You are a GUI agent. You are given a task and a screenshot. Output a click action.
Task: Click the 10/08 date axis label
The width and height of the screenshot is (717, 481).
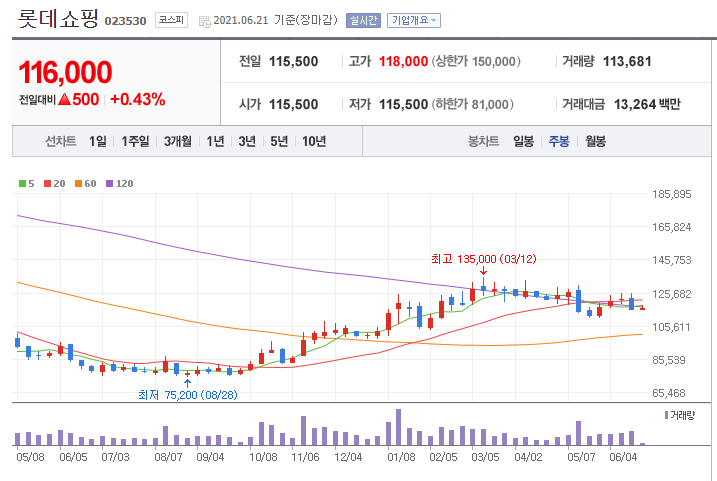tap(263, 457)
